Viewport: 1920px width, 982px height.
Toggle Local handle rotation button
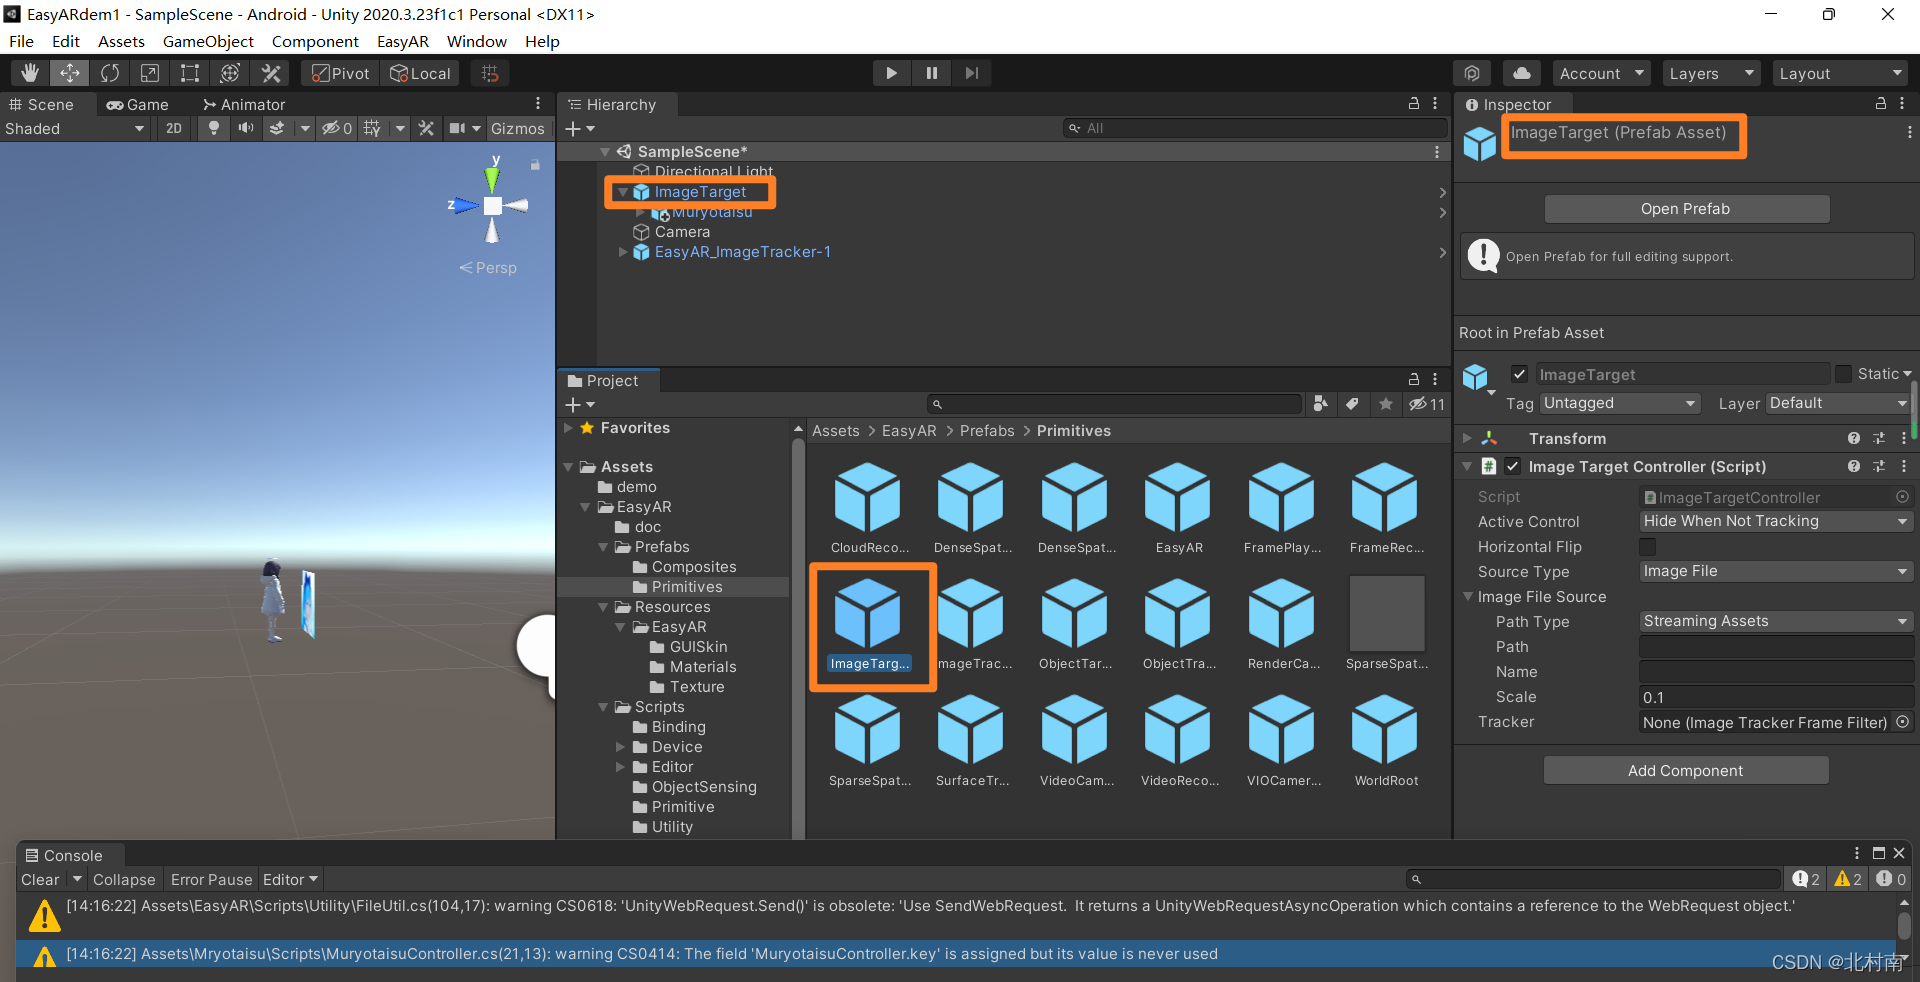pyautogui.click(x=420, y=73)
